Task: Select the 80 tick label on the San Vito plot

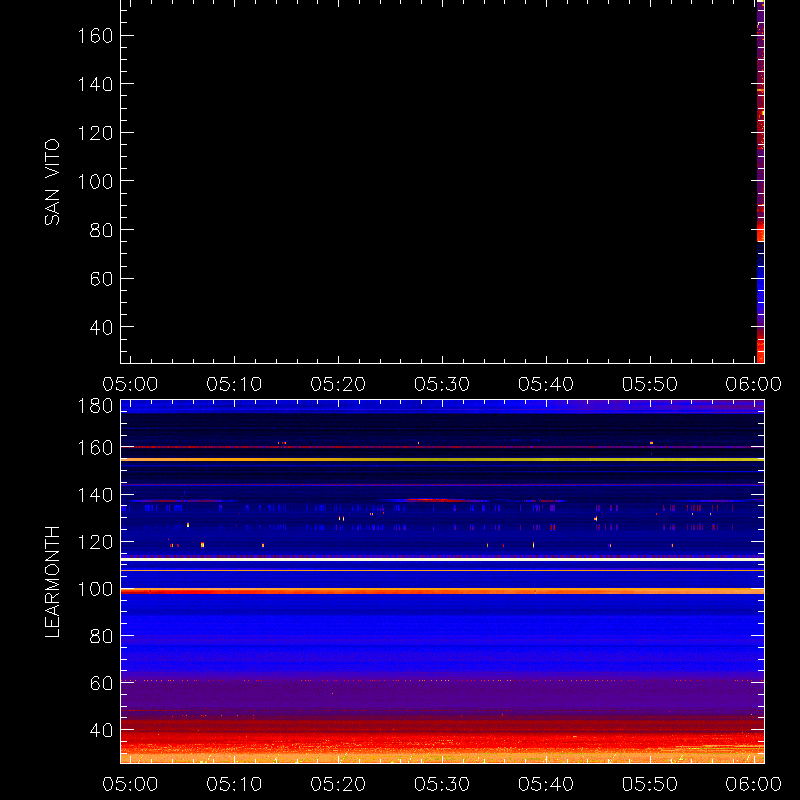Action: pos(101,230)
